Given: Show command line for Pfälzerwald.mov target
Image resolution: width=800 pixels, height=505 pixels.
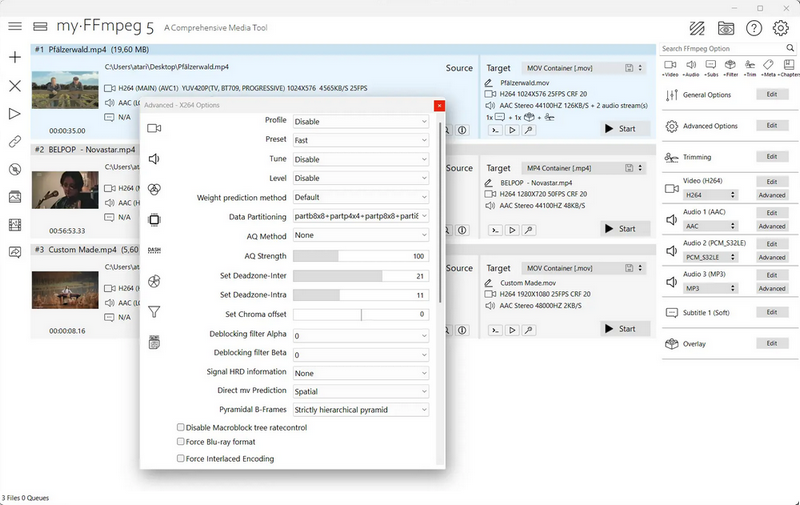Looking at the screenshot, I should point(495,130).
